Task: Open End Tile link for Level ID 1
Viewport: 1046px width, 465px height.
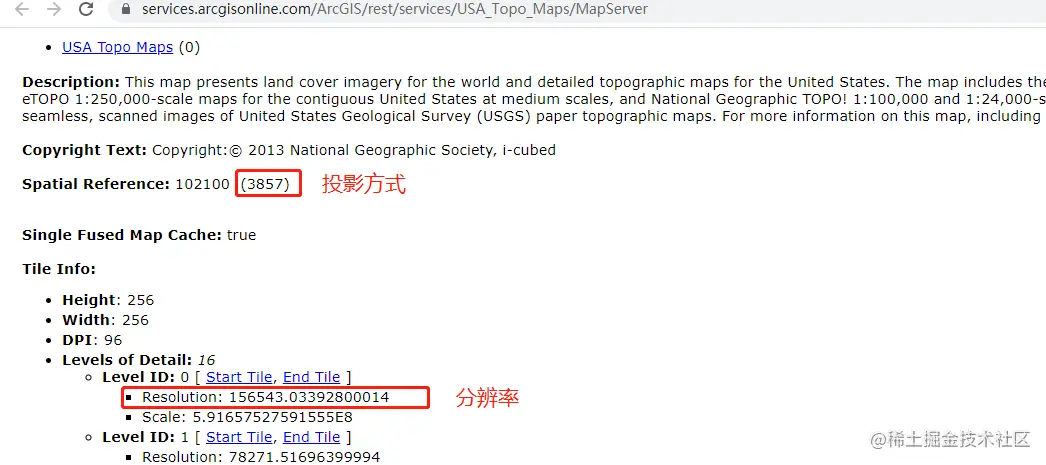Action: 312,437
